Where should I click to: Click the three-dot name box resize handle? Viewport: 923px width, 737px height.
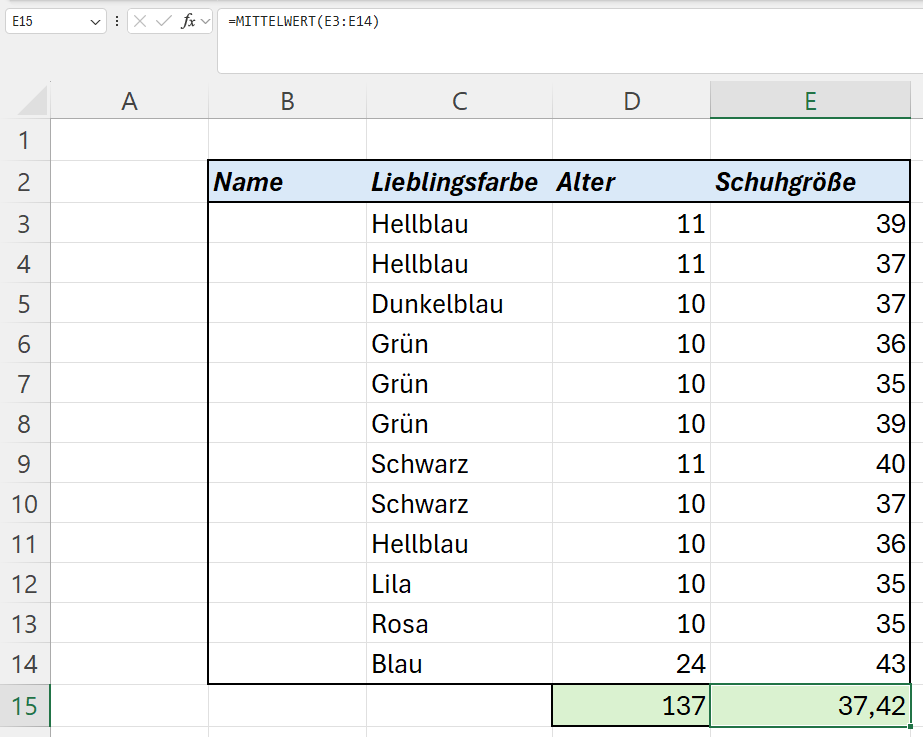[x=117, y=21]
